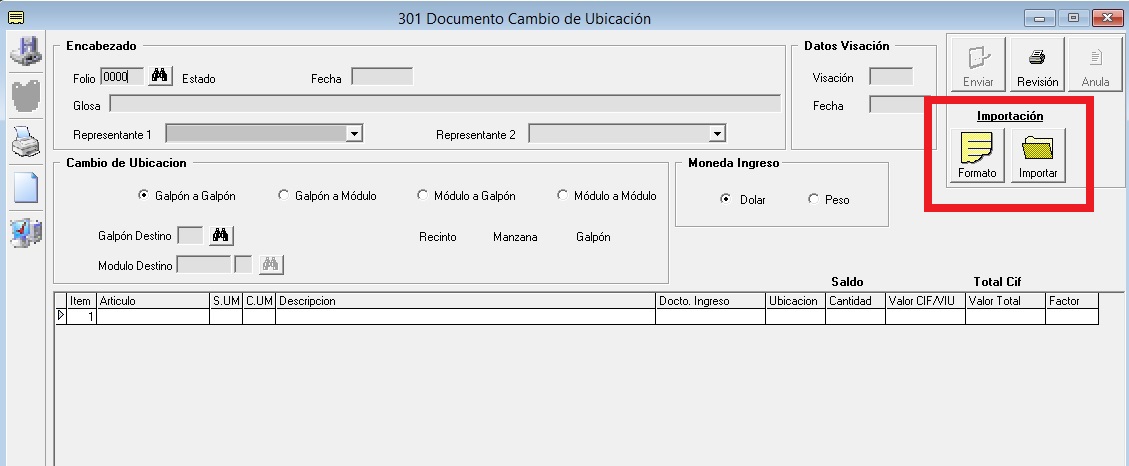Image resolution: width=1129 pixels, height=466 pixels.
Task: Click the Glosa text field
Action: point(445,104)
